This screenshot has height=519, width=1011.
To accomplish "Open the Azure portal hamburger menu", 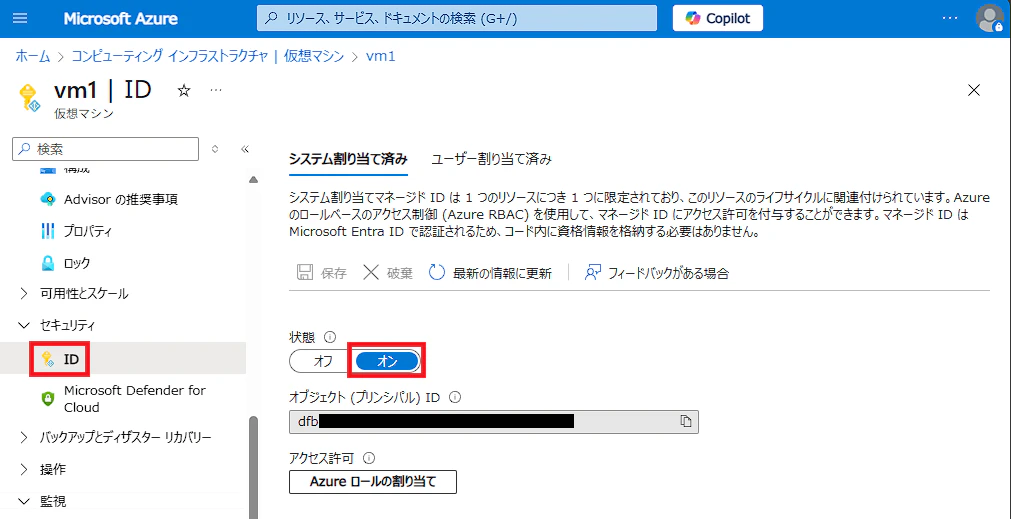I will [x=21, y=18].
